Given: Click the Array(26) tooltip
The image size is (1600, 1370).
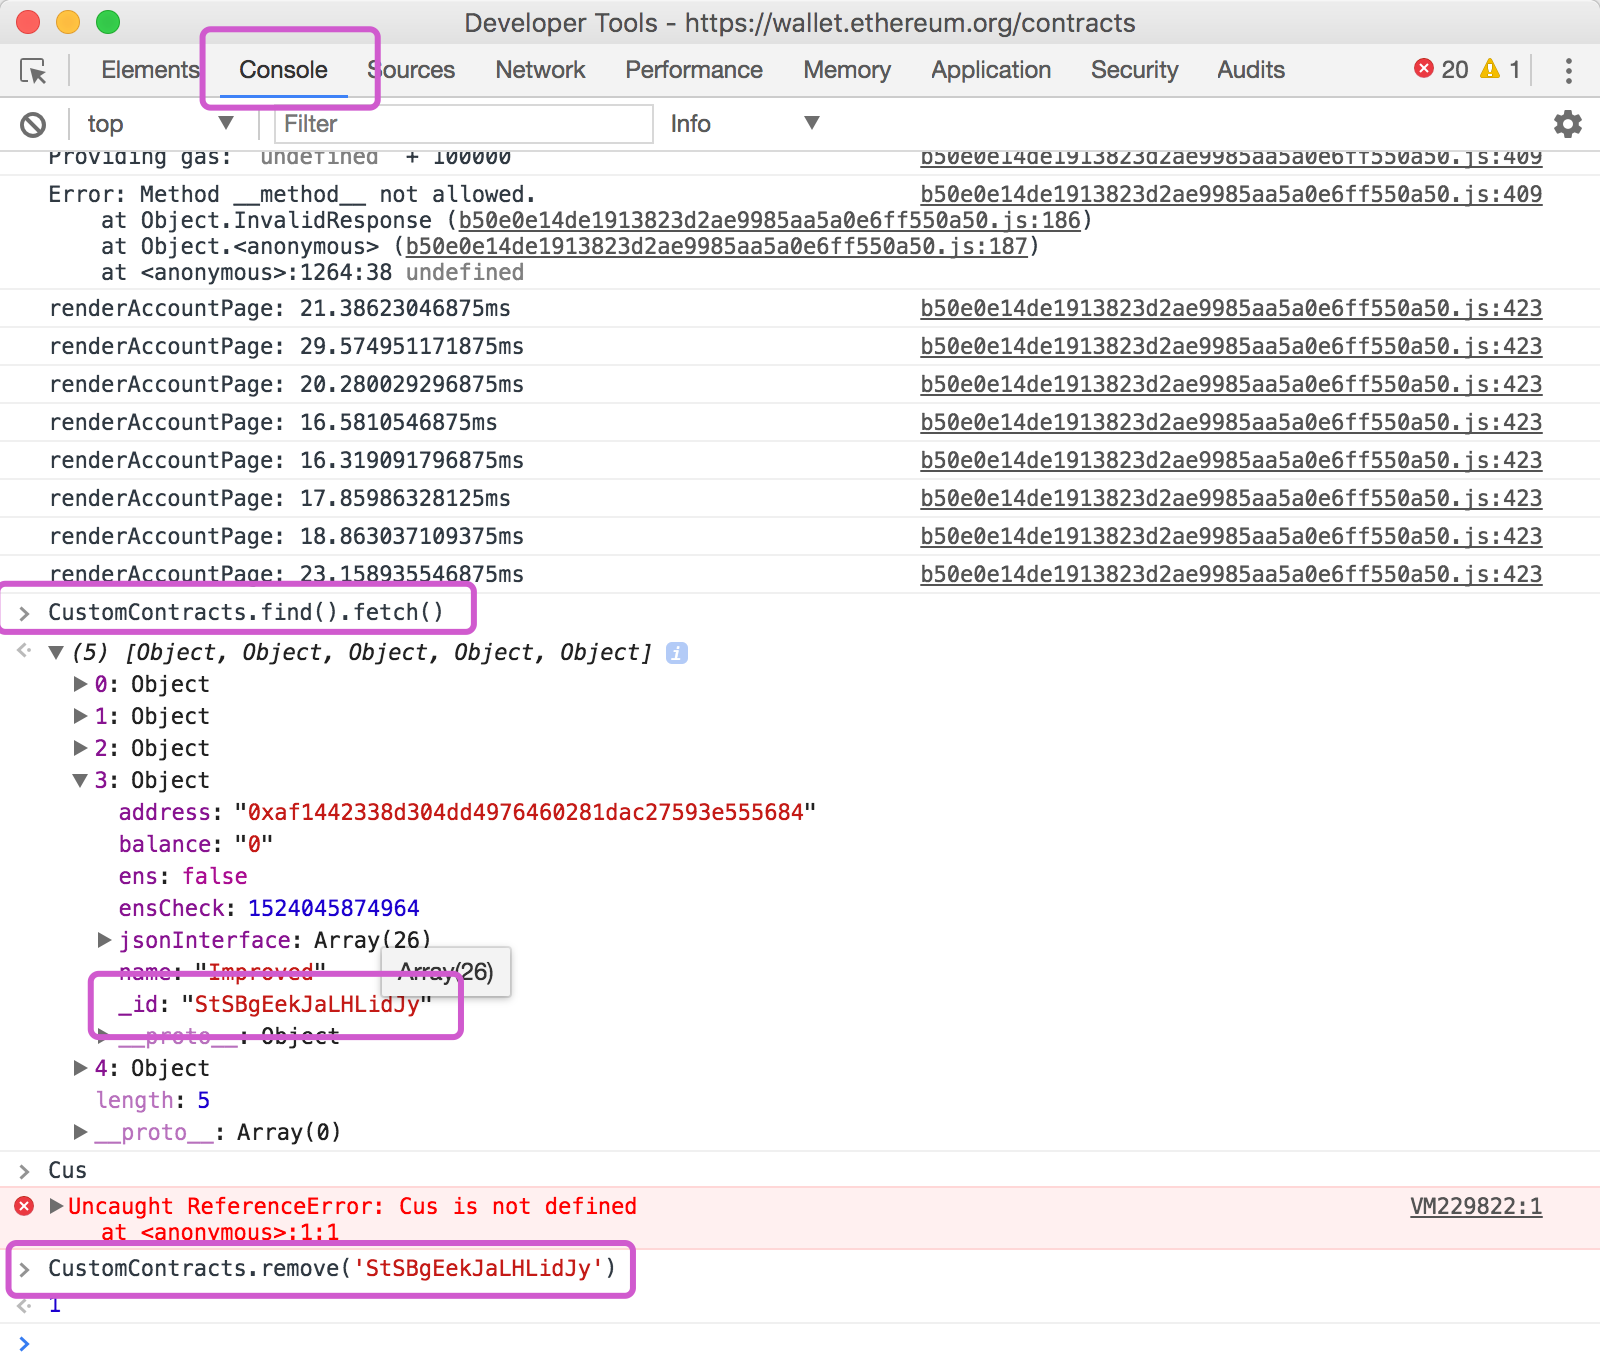Looking at the screenshot, I should coord(446,972).
